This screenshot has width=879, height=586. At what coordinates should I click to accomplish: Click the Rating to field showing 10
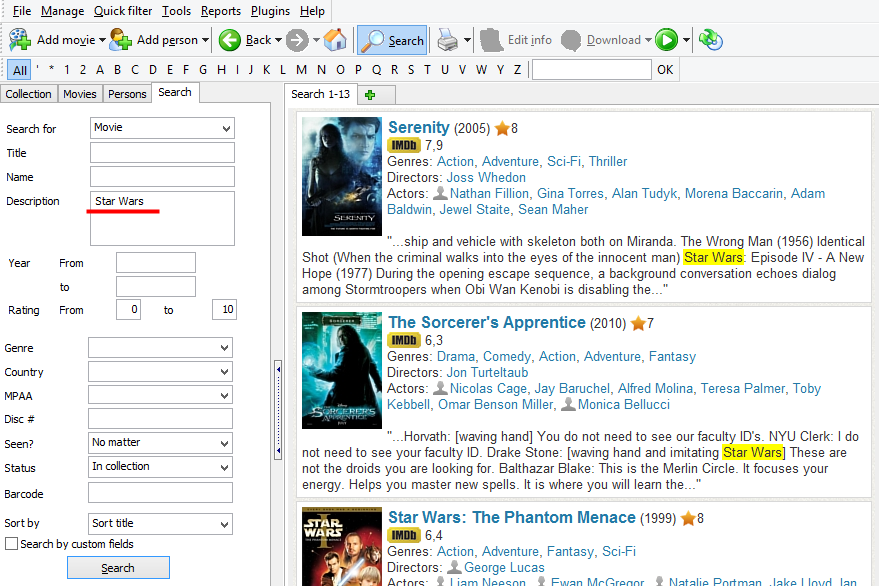224,310
